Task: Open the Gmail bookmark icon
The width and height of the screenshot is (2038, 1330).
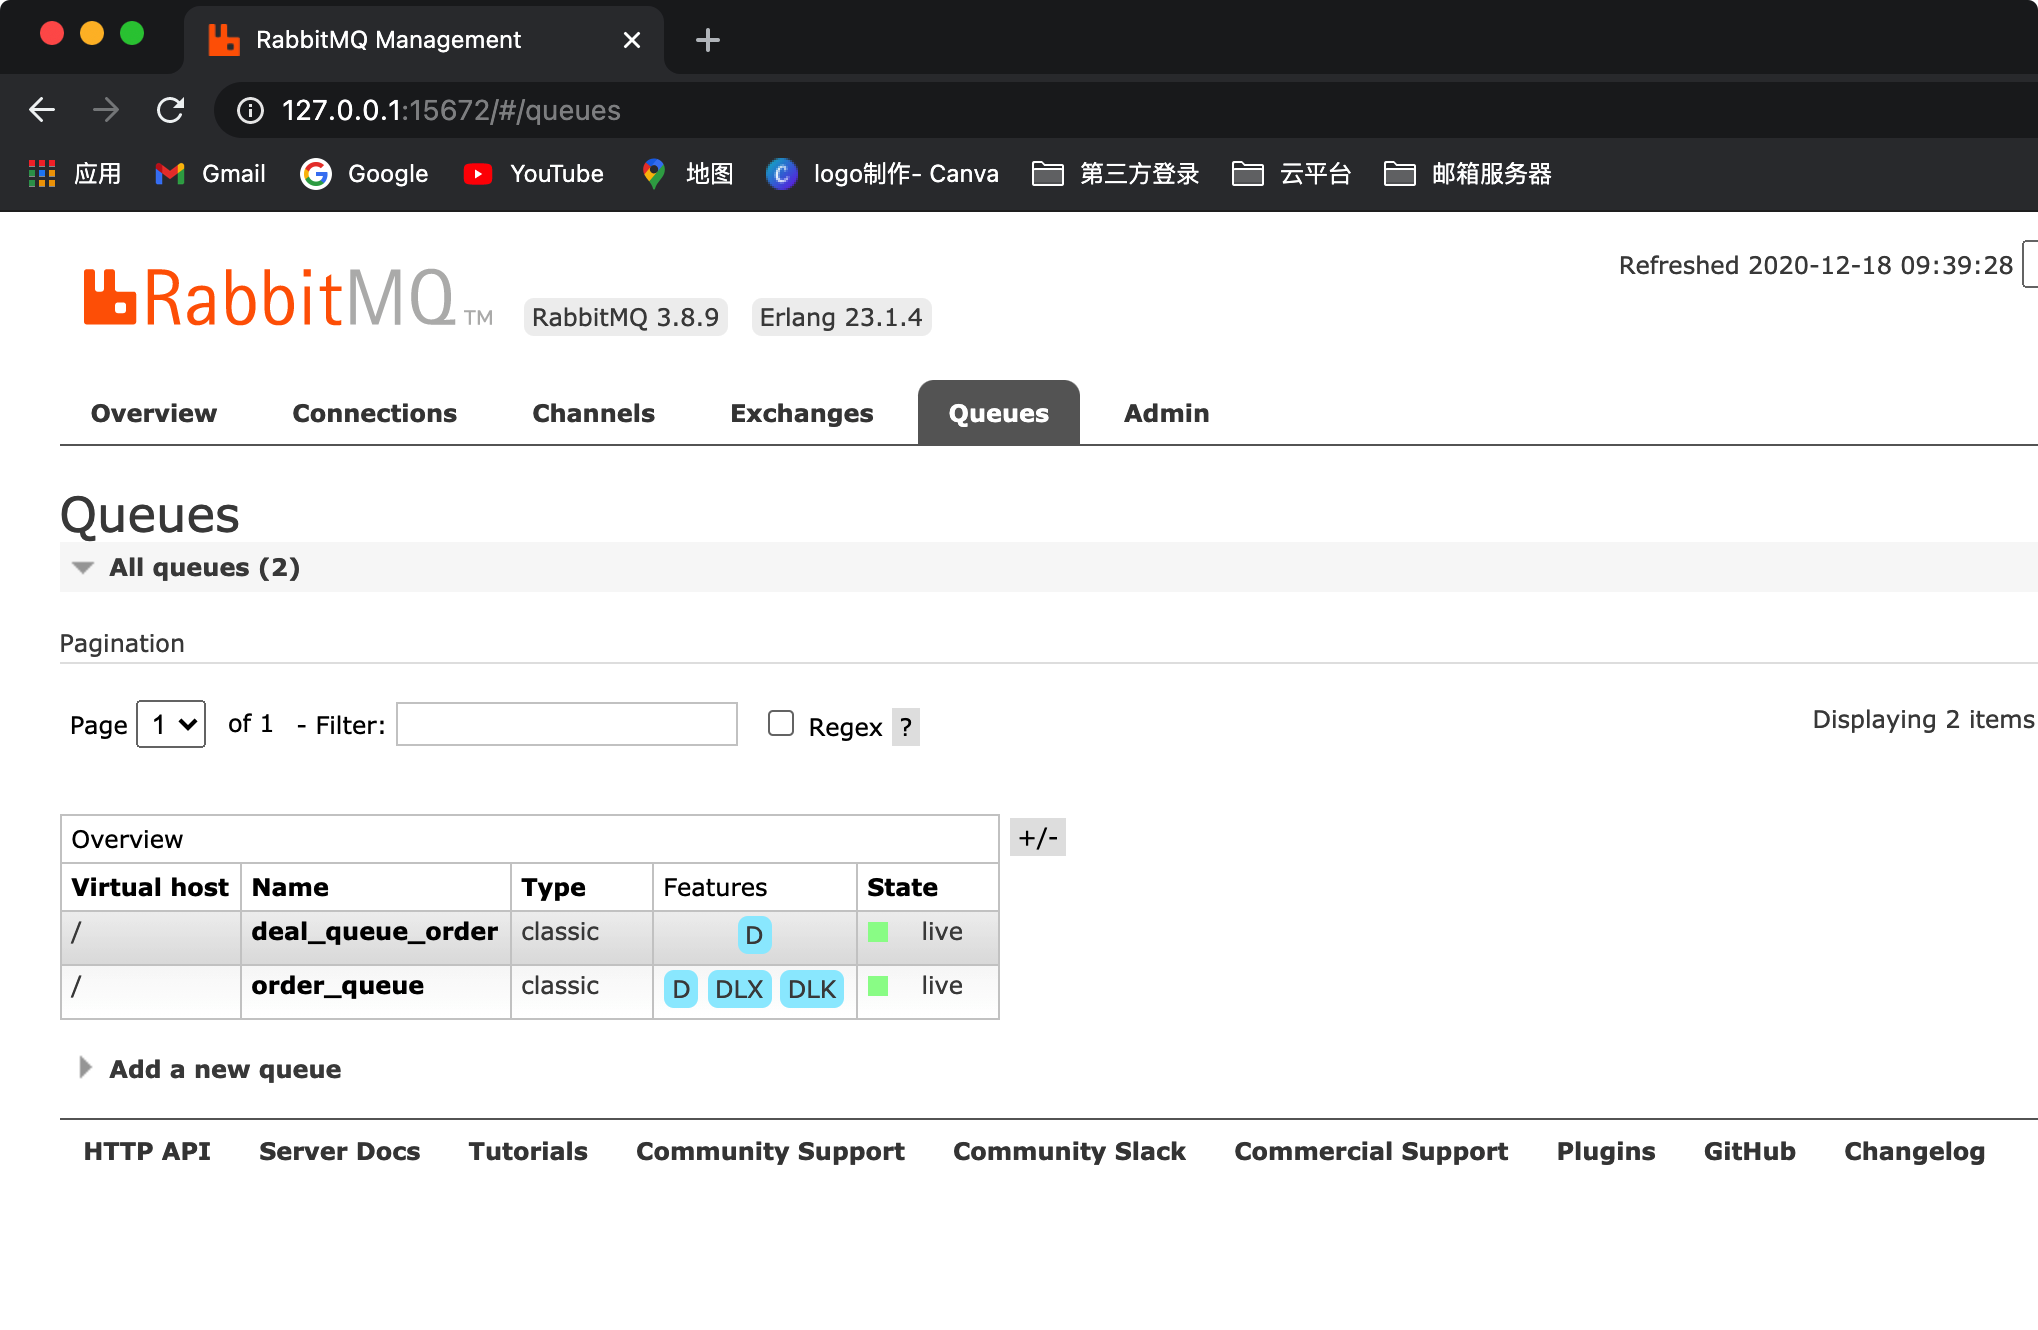Action: click(170, 174)
